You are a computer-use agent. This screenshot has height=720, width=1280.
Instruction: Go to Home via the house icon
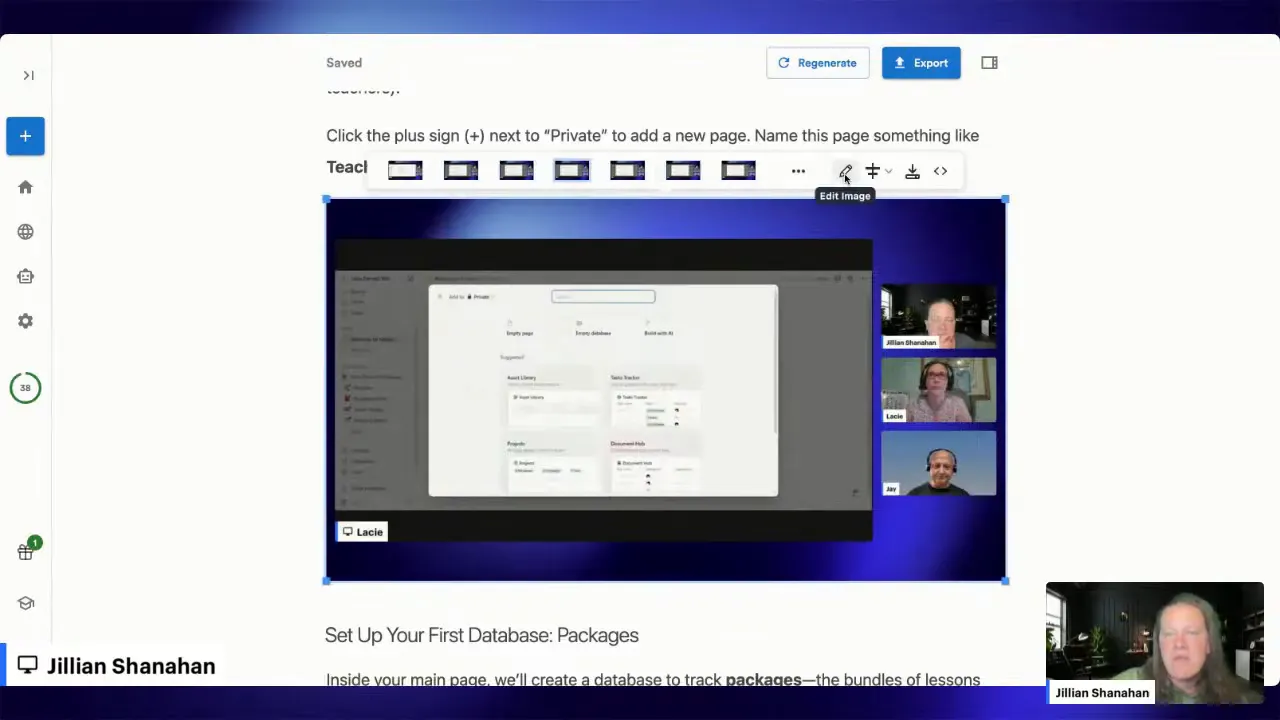[x=25, y=187]
